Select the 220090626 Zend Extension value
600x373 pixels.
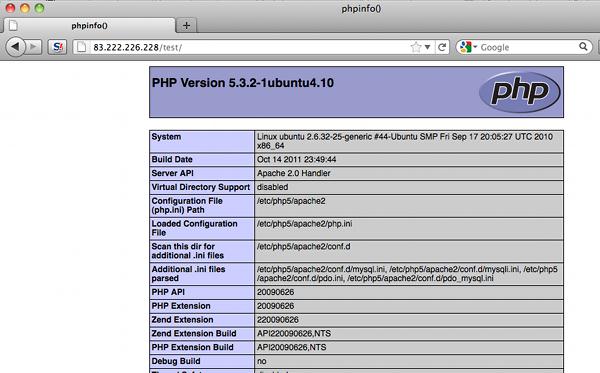(278, 319)
